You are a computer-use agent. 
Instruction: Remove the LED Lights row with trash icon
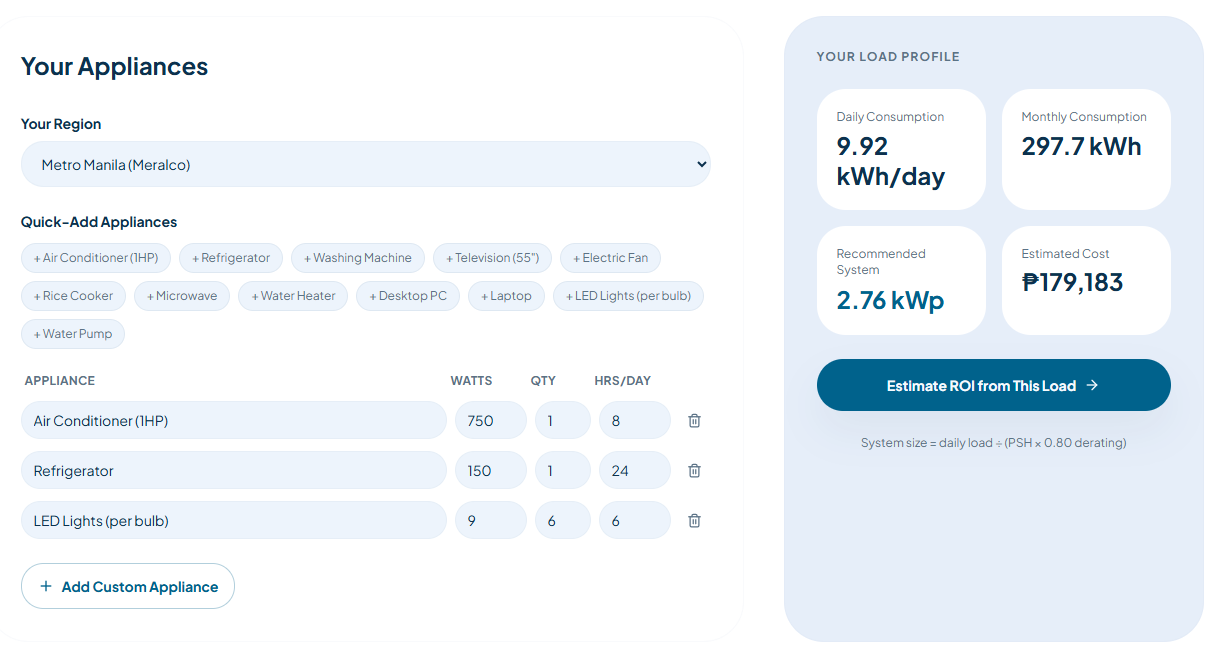click(x=694, y=521)
